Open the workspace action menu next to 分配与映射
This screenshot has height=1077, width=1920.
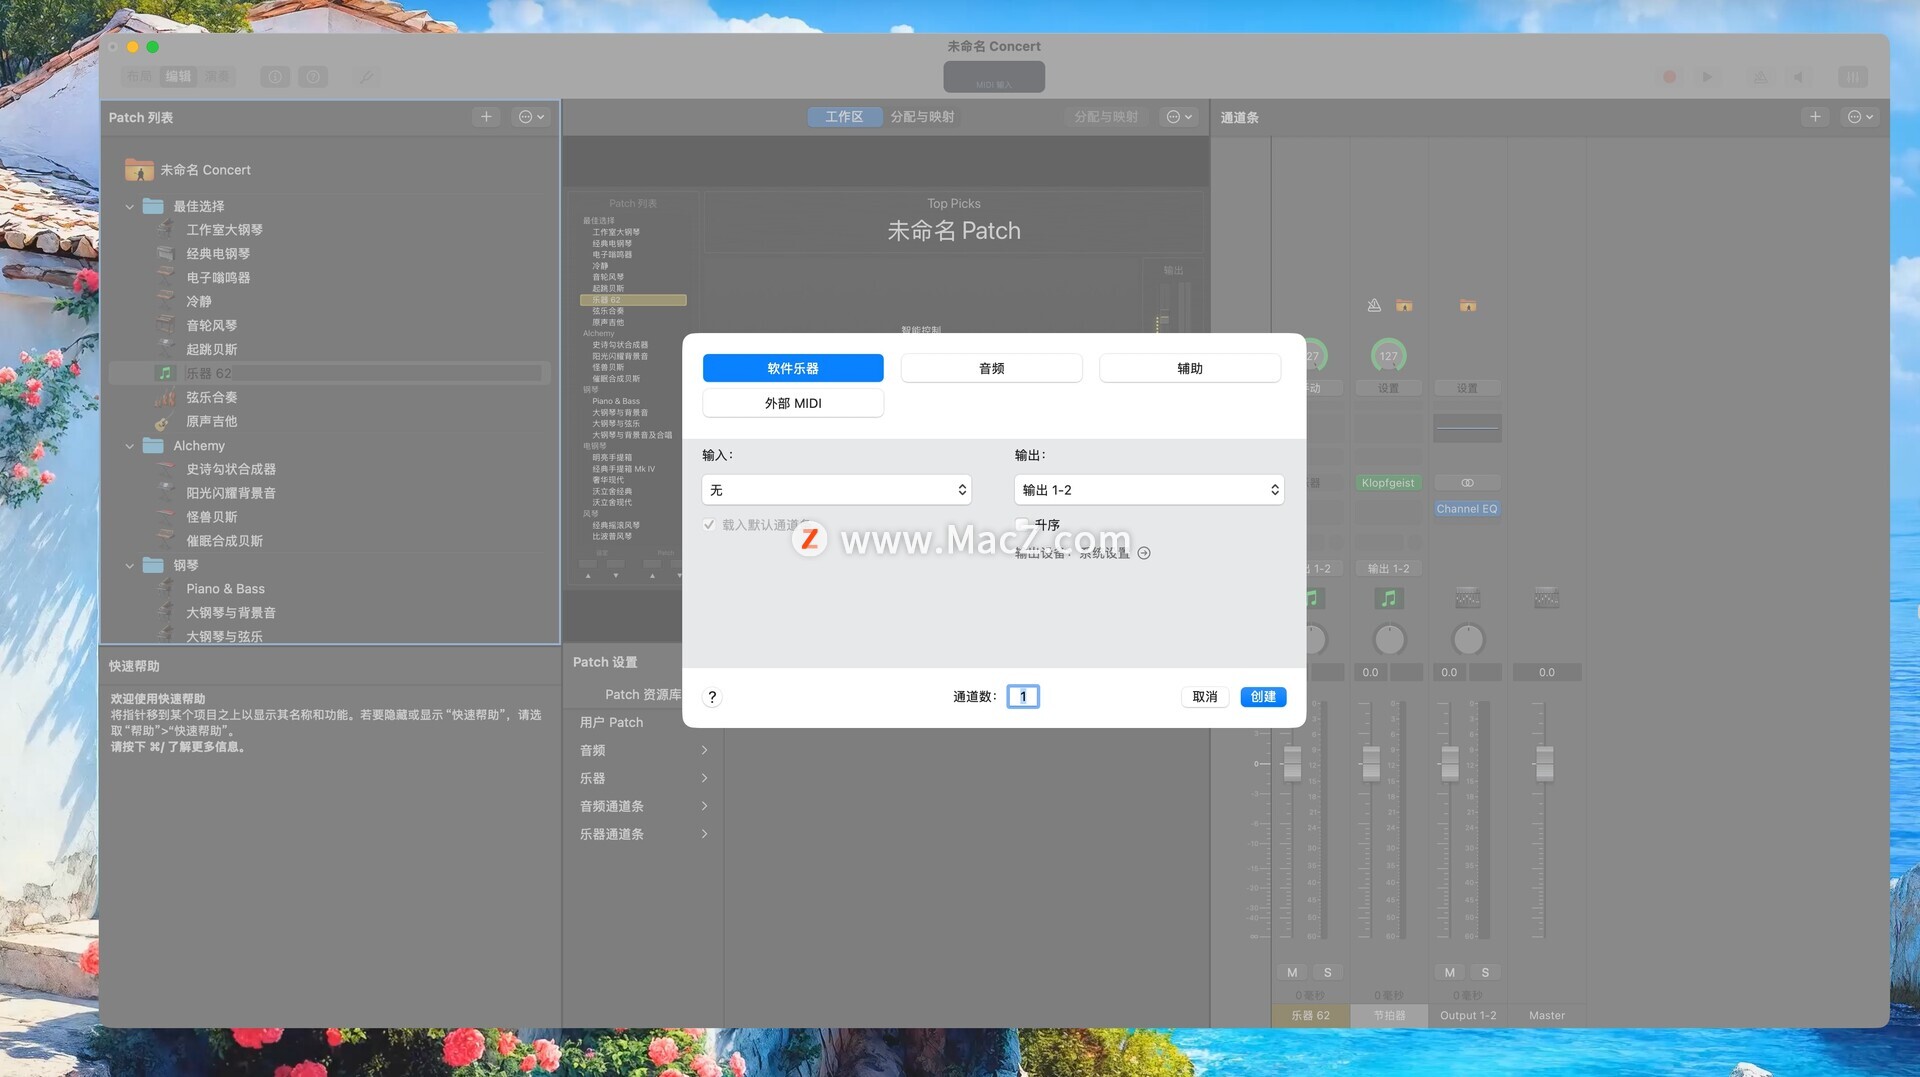[x=1179, y=117]
